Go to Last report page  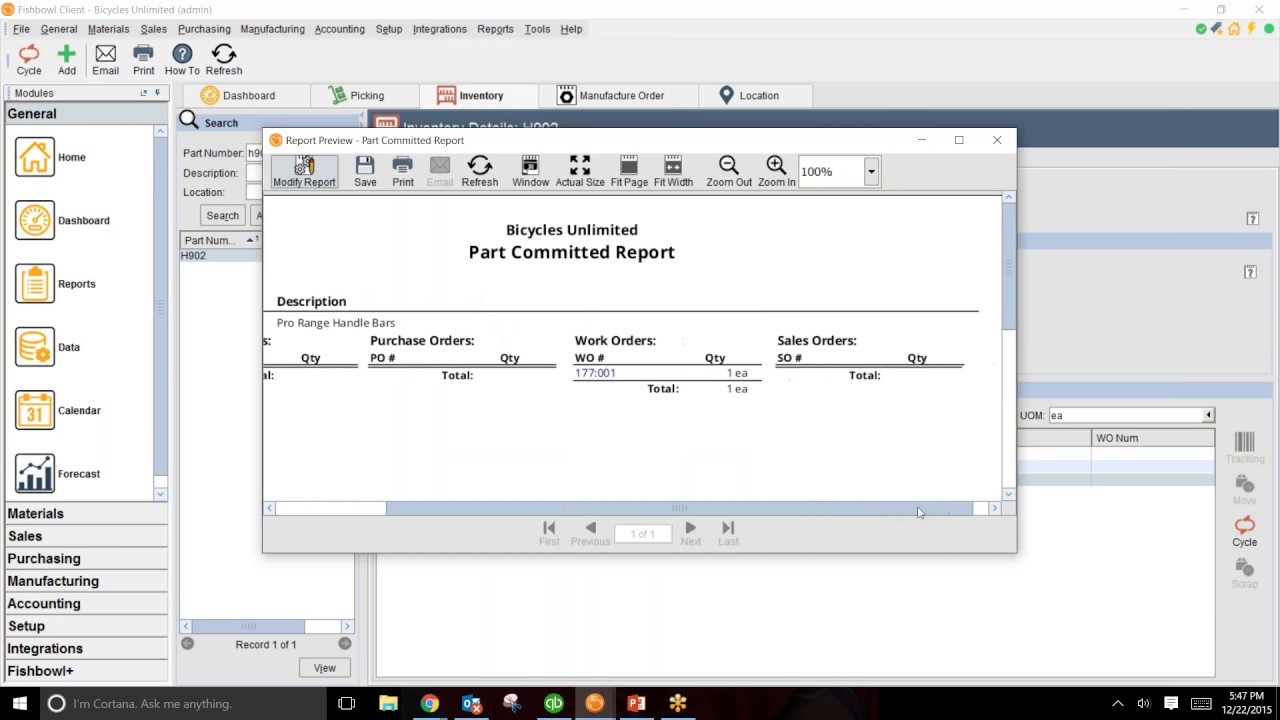tap(728, 533)
